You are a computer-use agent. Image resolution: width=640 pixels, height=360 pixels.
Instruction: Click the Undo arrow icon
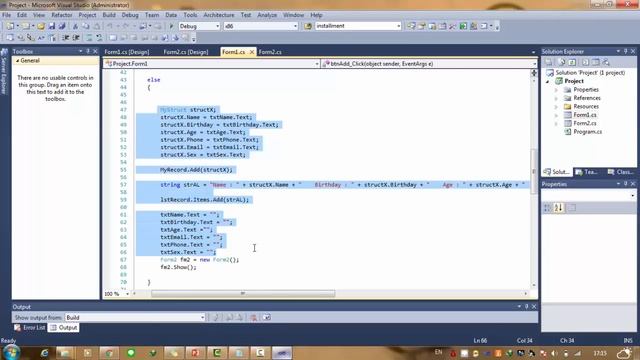(x=110, y=26)
